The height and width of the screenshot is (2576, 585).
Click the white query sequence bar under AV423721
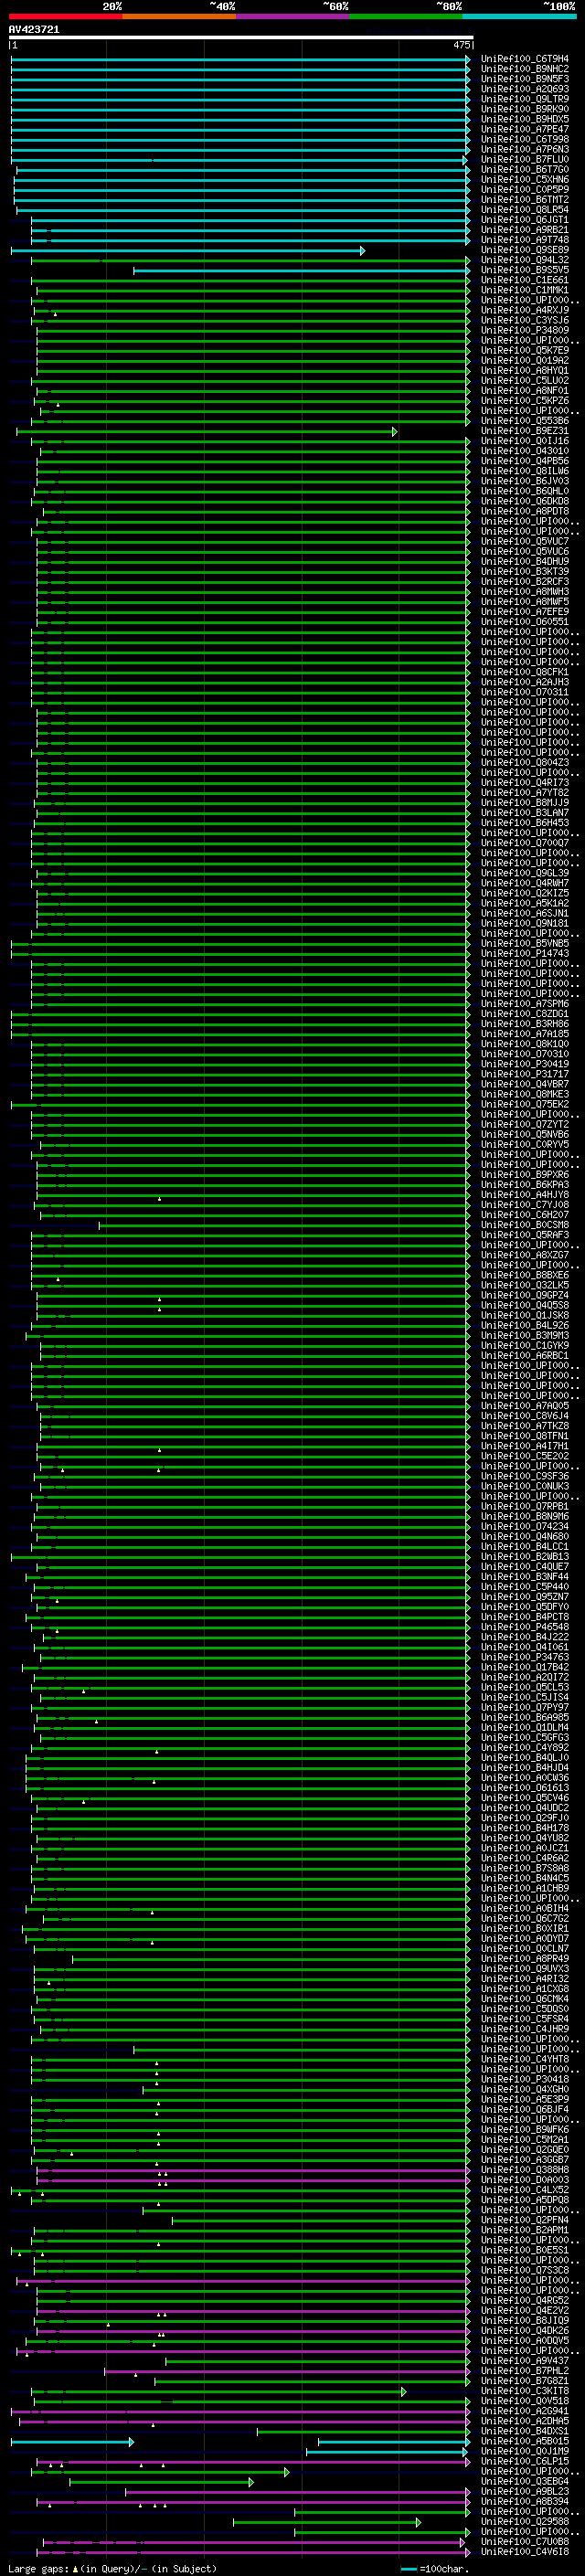[241, 37]
